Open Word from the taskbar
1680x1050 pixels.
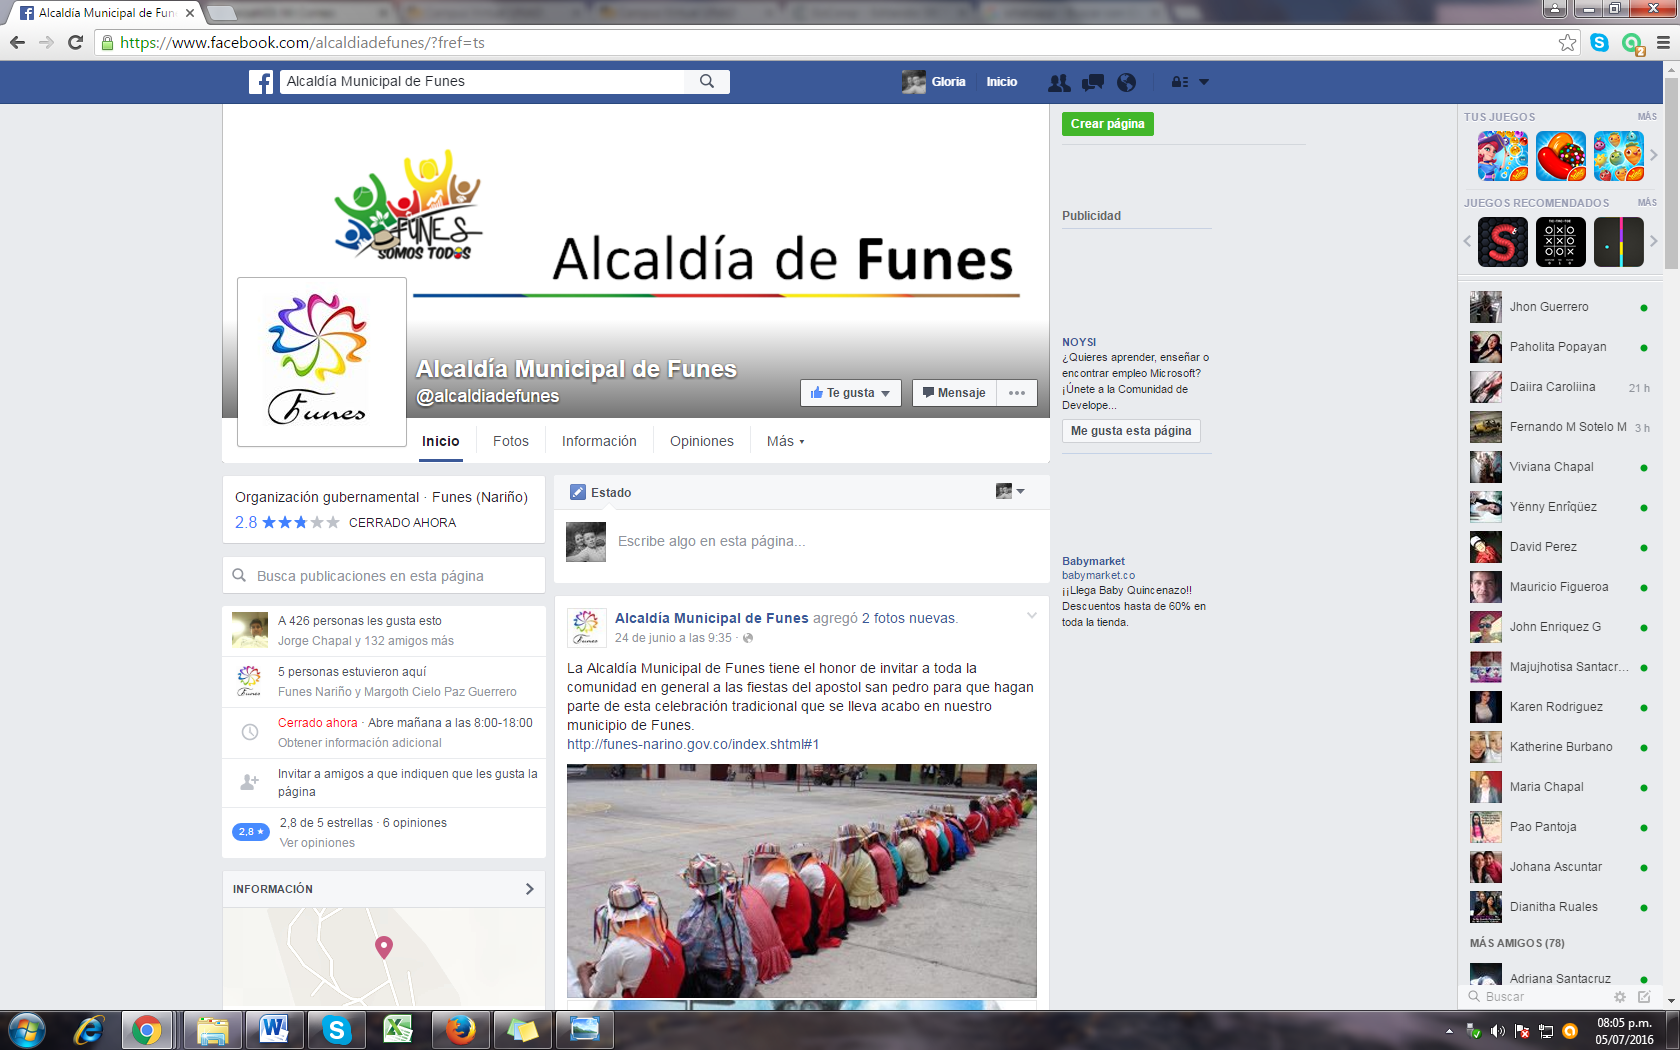tap(273, 1030)
